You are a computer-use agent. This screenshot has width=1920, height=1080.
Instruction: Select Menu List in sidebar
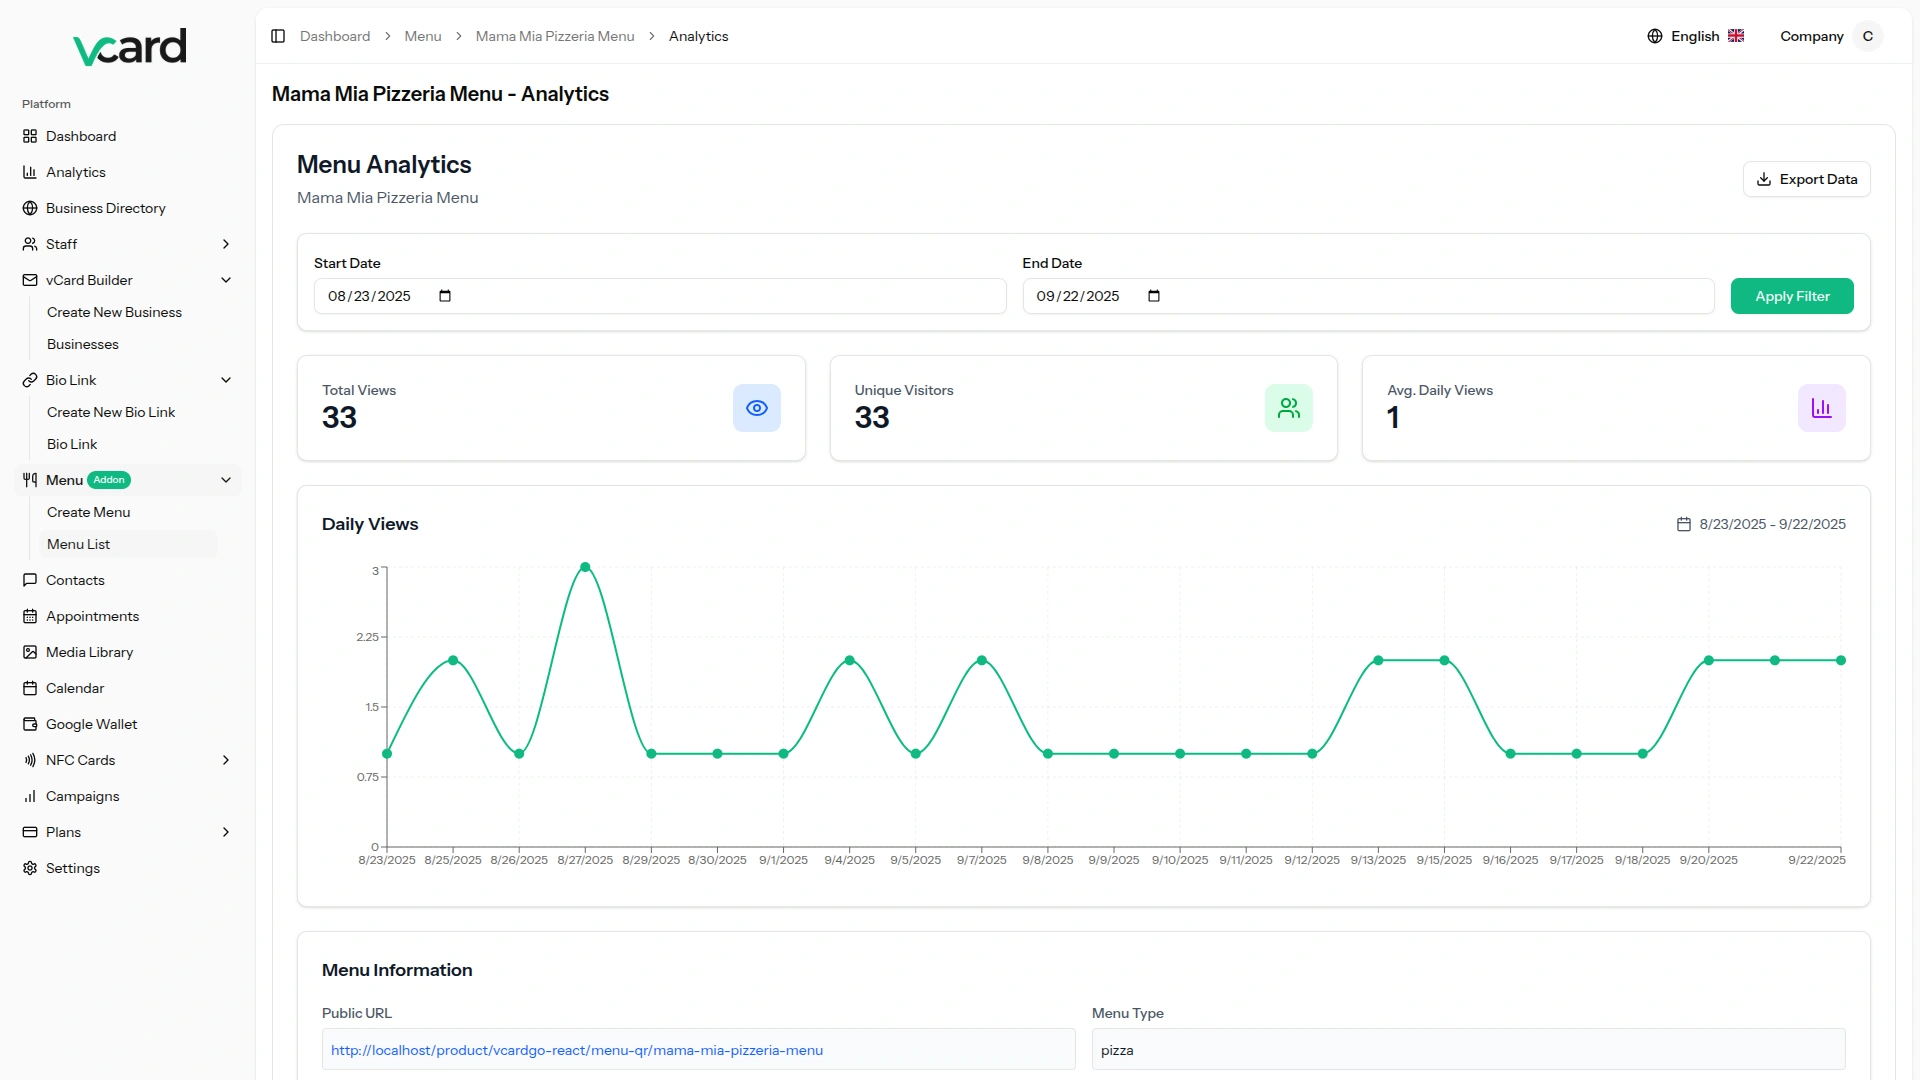pyautogui.click(x=128, y=544)
